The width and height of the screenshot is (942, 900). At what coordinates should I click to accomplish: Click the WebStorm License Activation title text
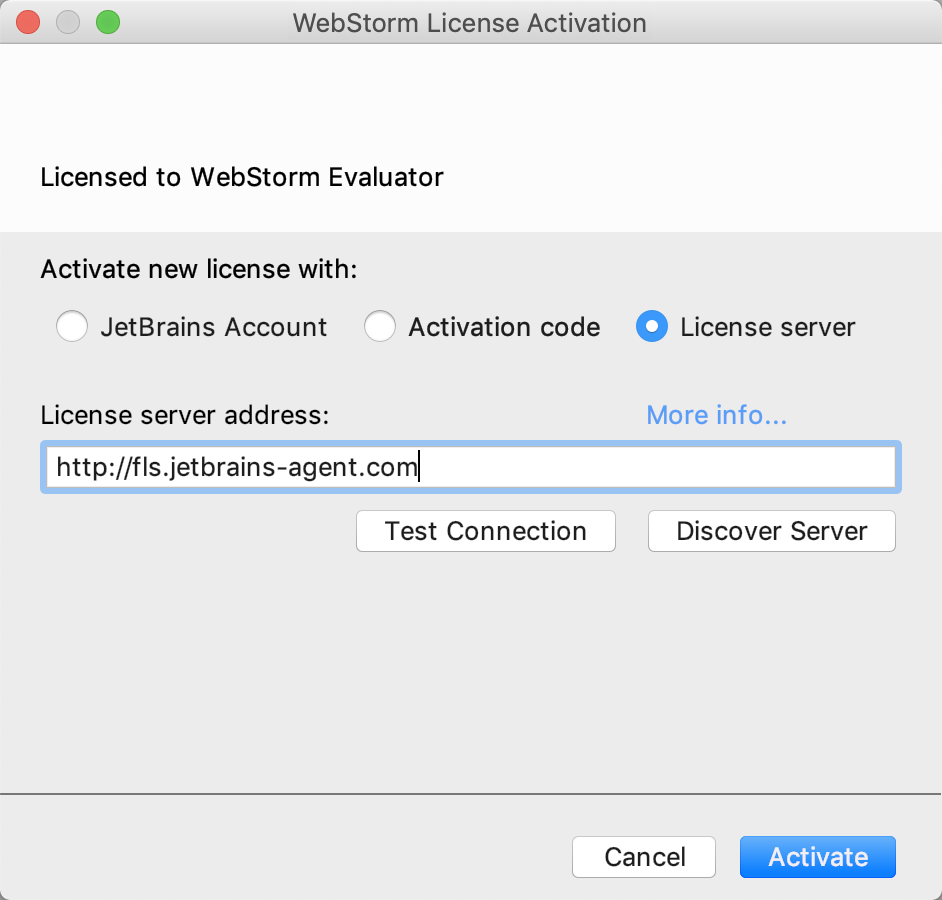(x=470, y=23)
